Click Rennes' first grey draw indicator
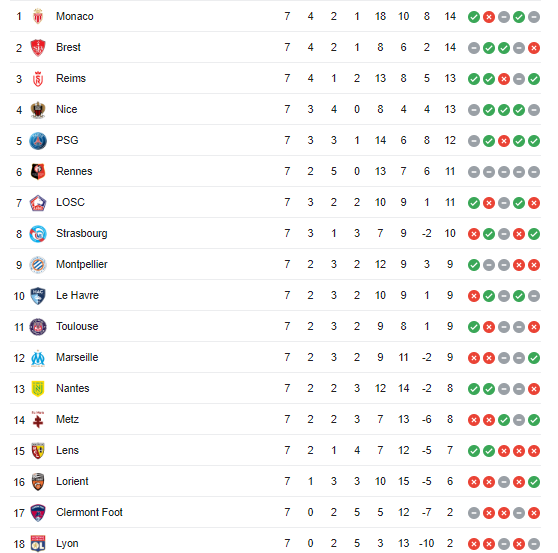The image size is (558, 553). point(474,172)
